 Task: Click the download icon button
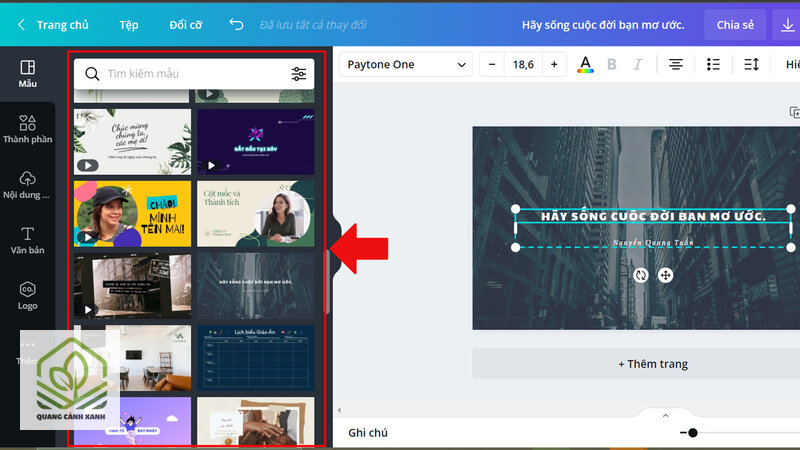click(x=787, y=24)
